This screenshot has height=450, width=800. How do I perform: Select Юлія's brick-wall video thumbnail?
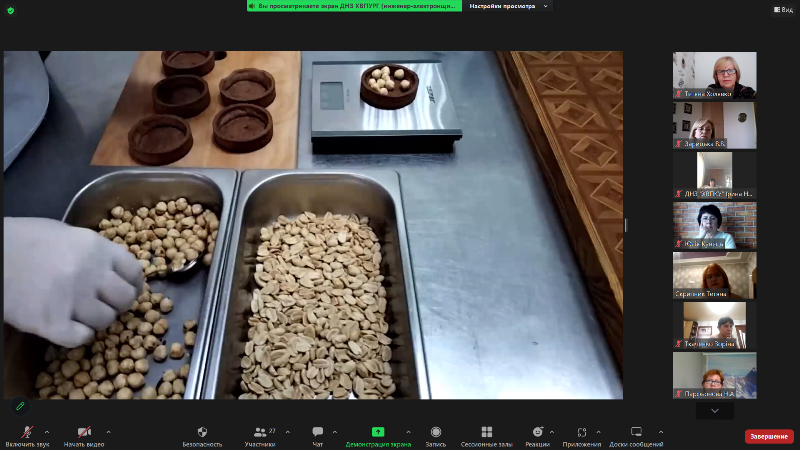click(714, 225)
